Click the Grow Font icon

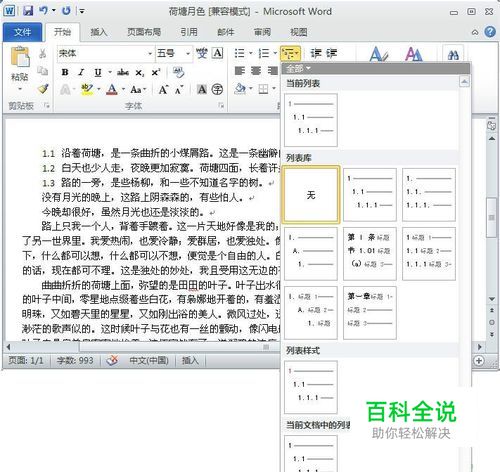click(x=163, y=89)
